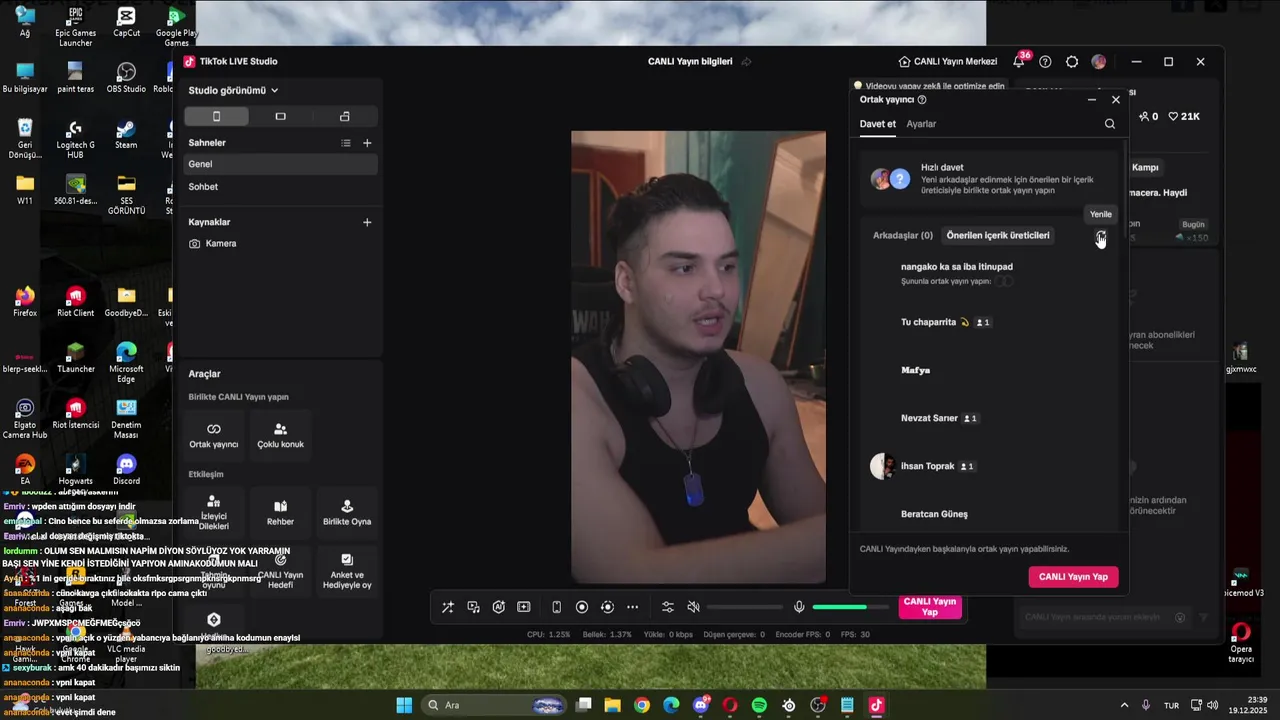Screen dimensions: 1280x720
Task: Open the Birlikte Oyna tool
Action: click(347, 513)
